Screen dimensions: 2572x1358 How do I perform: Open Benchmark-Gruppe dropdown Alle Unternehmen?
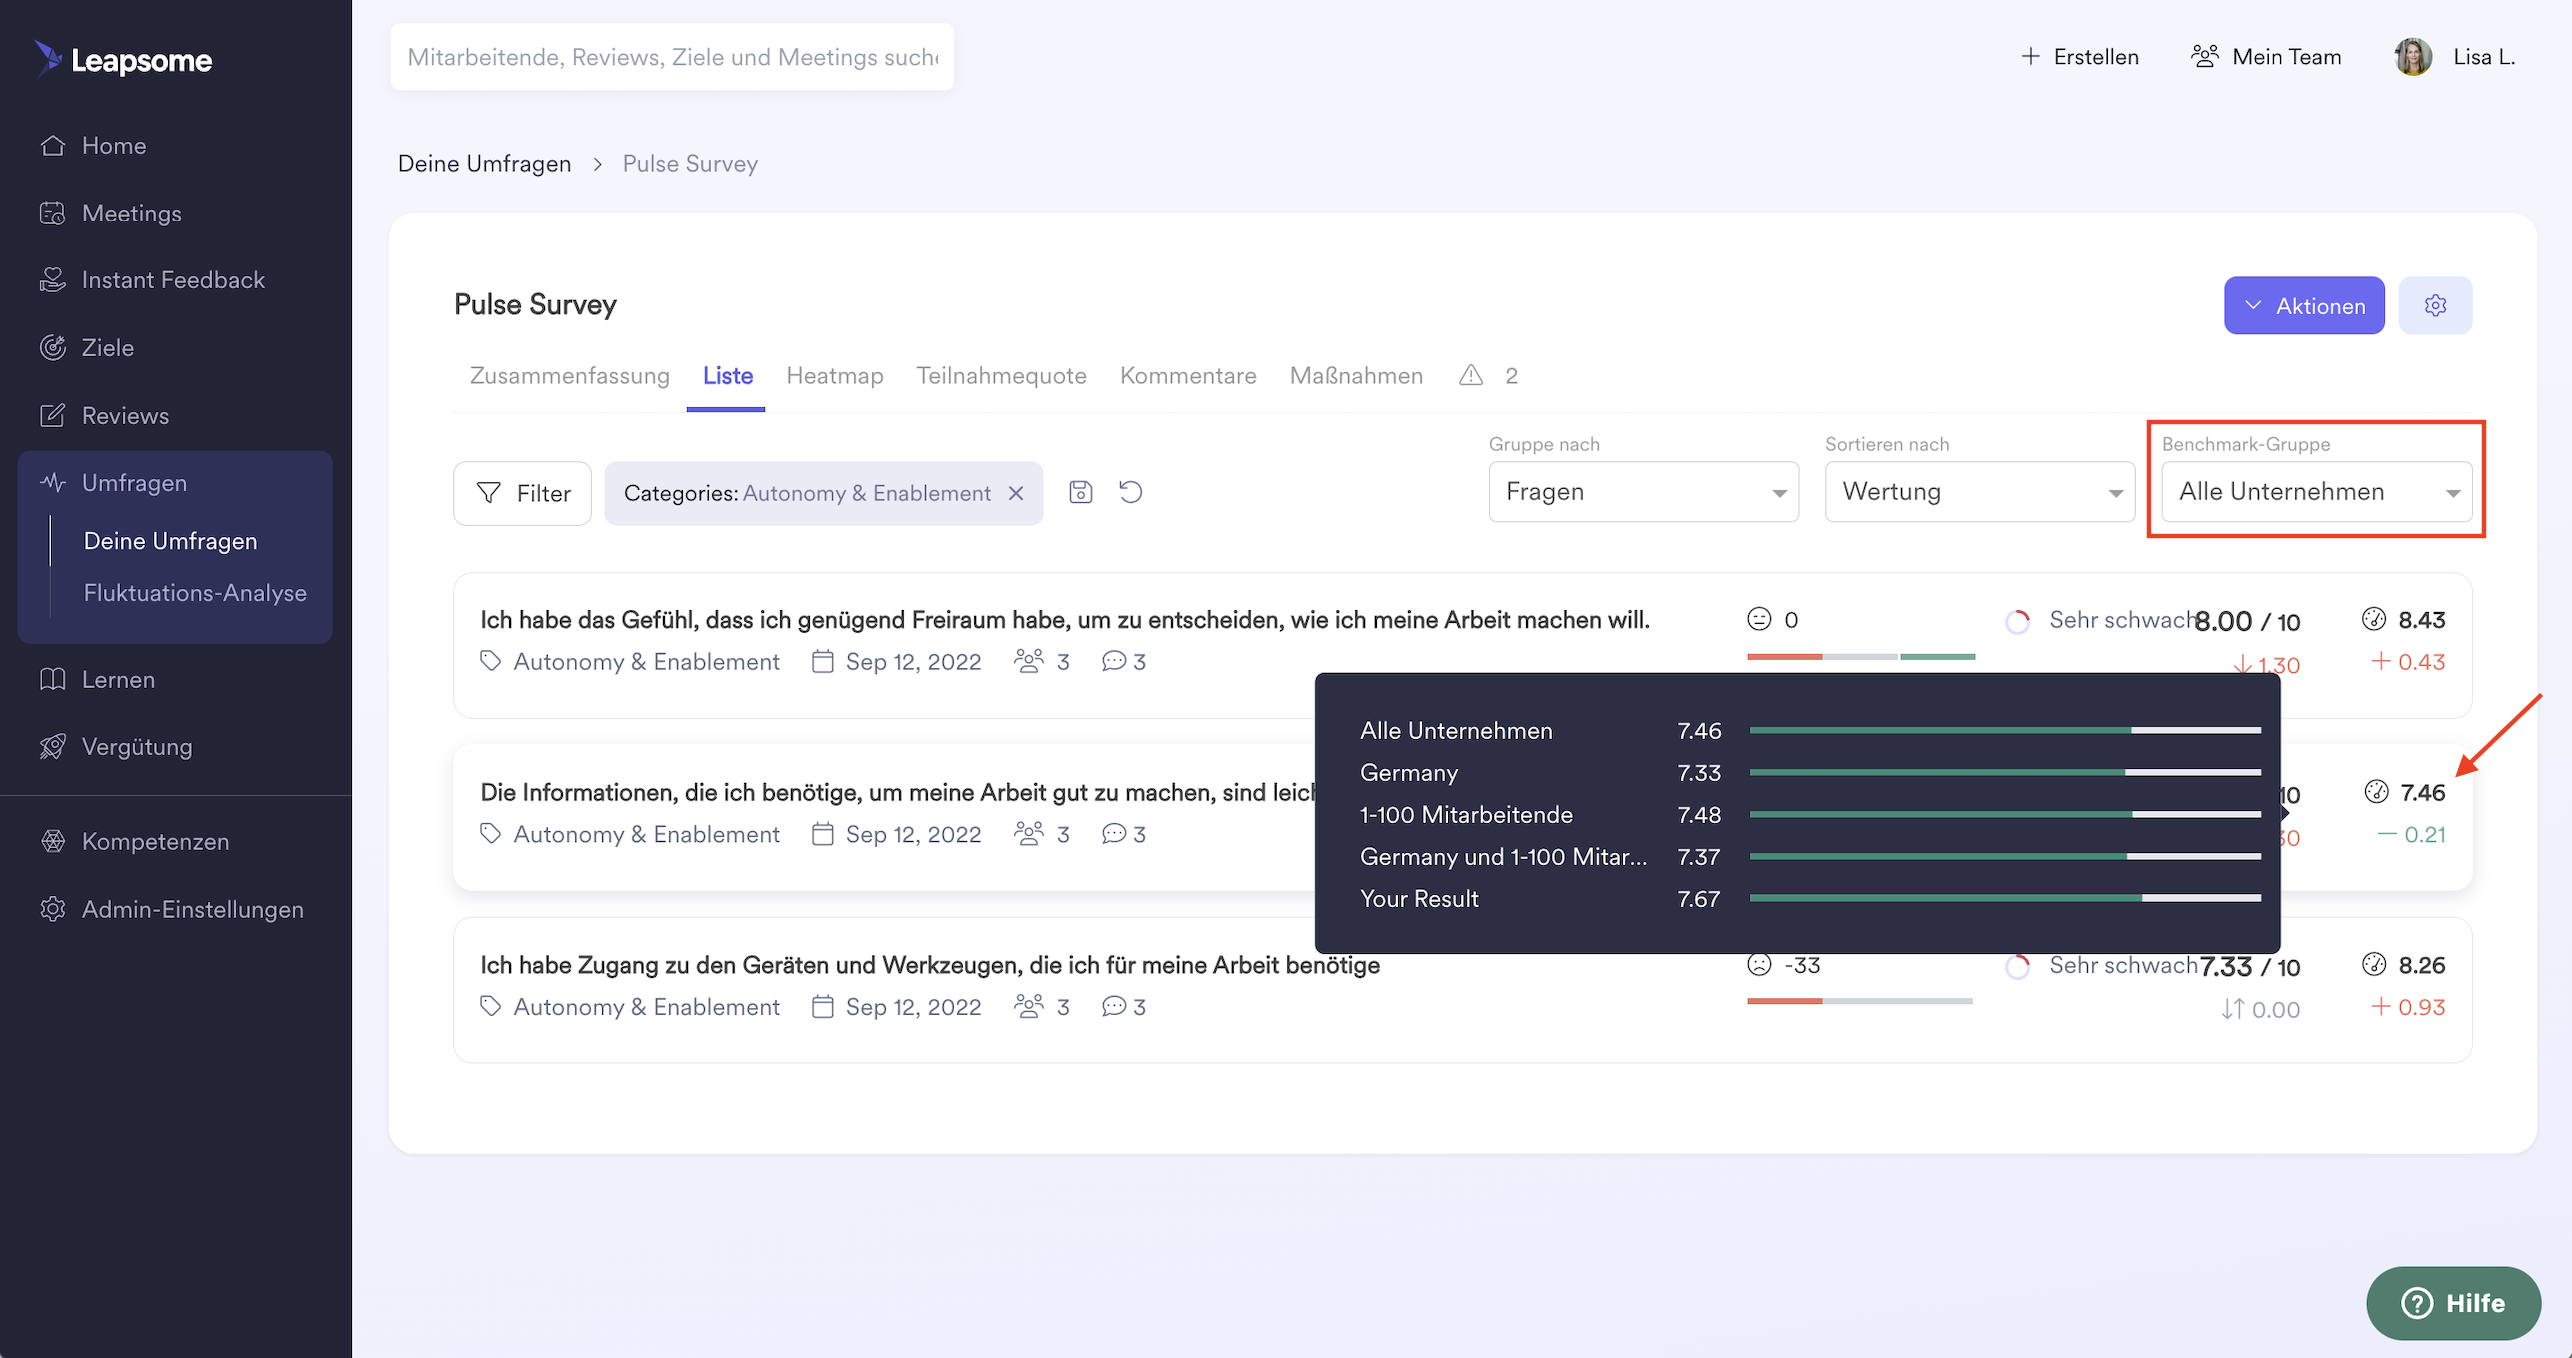[2316, 492]
